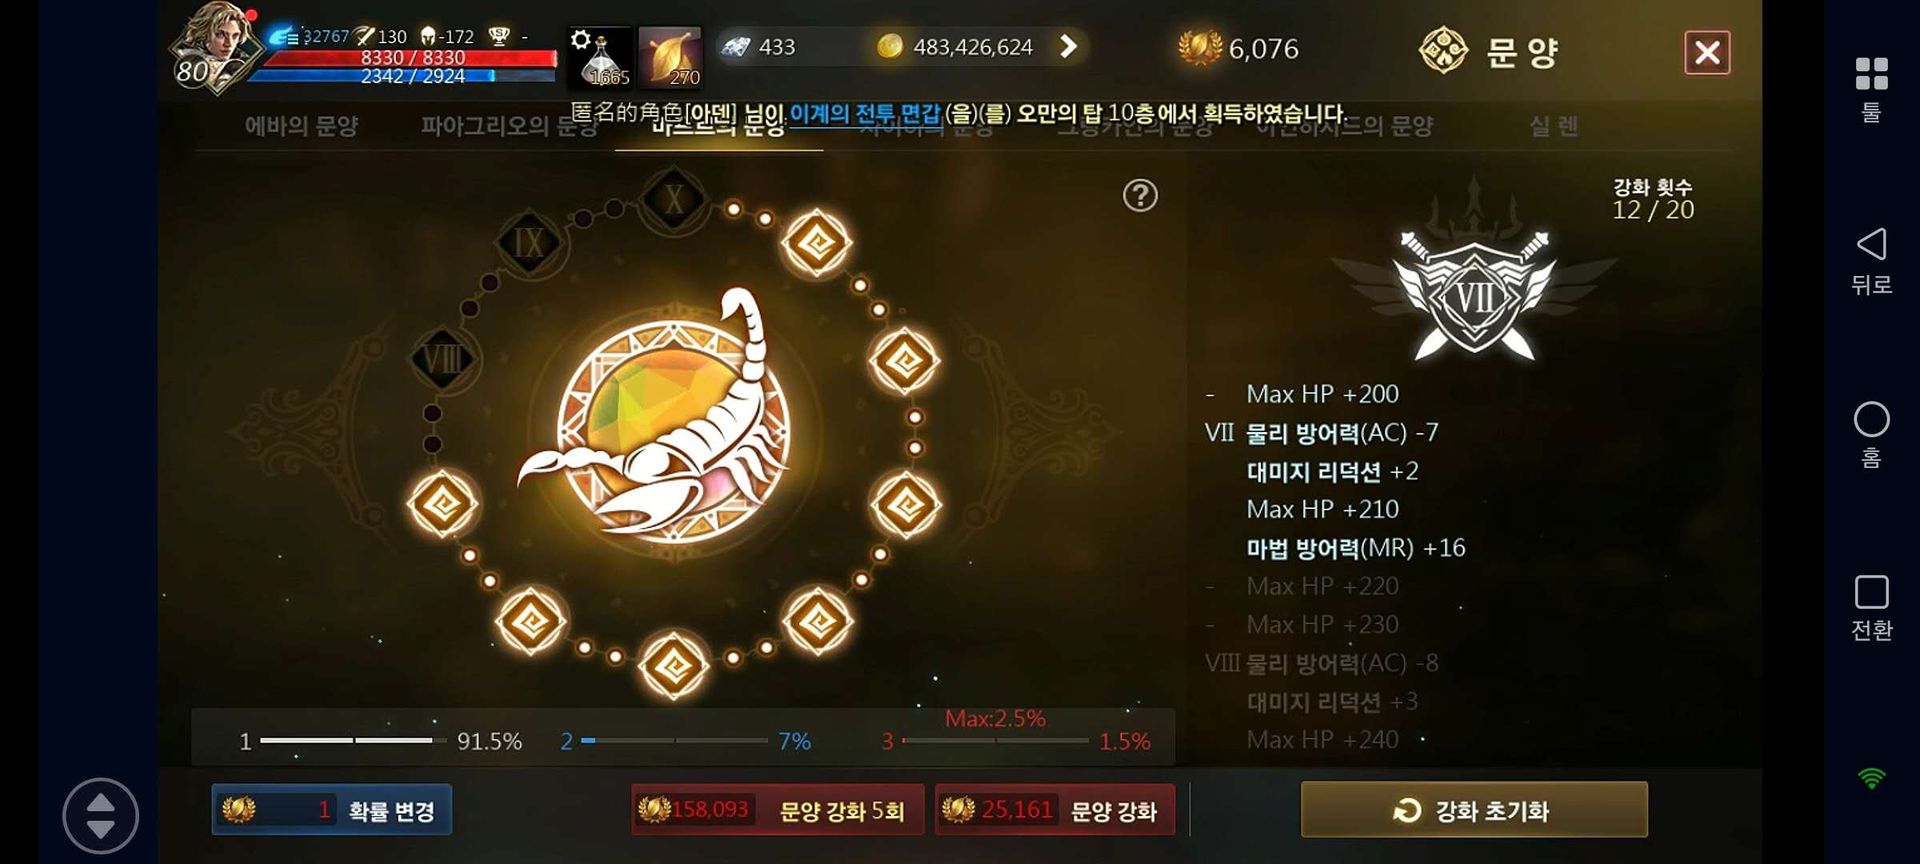Image resolution: width=1920 pixels, height=864 pixels.
Task: Tap the grade VII shield crest badge
Action: (x=1474, y=295)
